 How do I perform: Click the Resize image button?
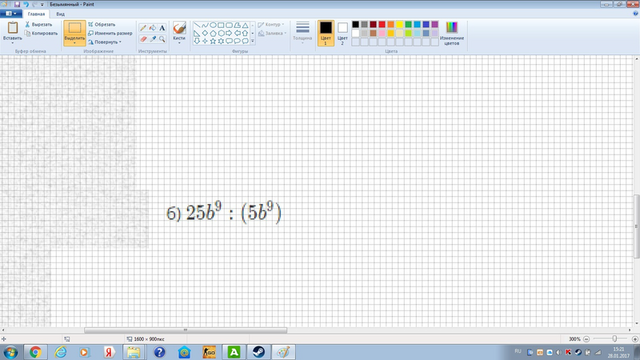click(x=110, y=33)
